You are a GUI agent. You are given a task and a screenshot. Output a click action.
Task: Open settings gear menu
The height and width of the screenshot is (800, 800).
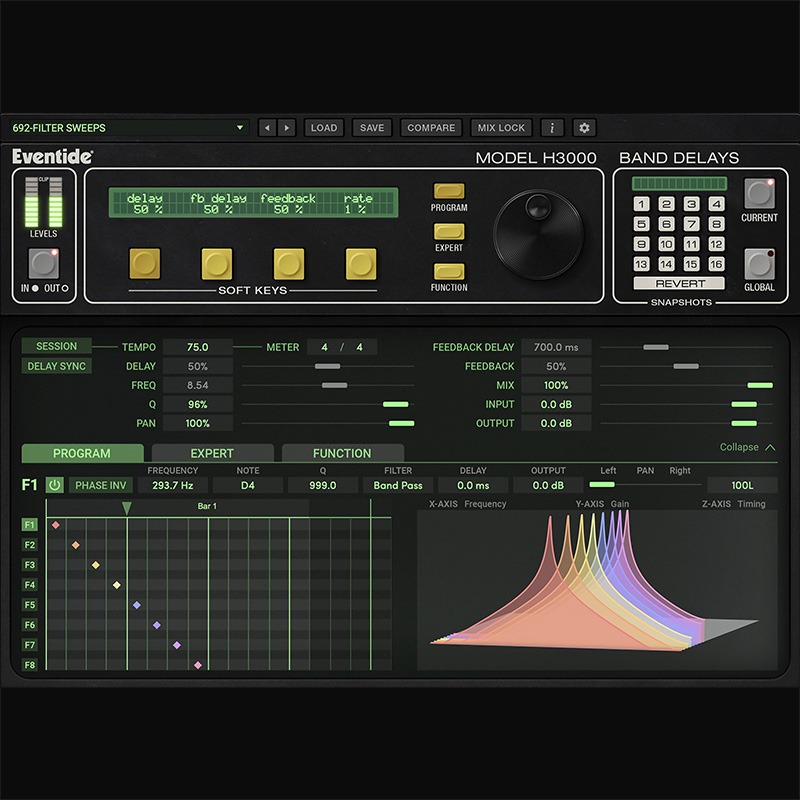click(584, 128)
